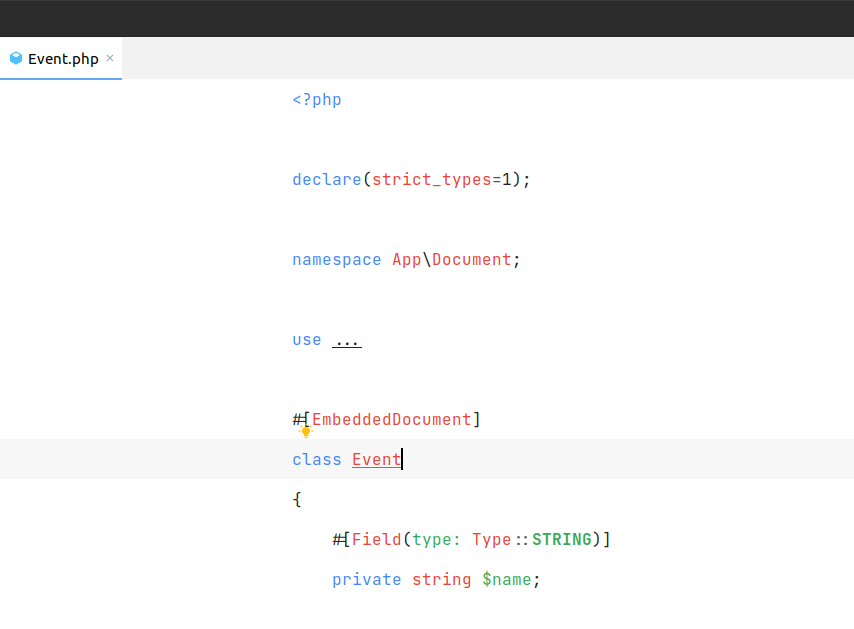The width and height of the screenshot is (854, 629).
Task: Click the class keyword
Action: tap(316, 460)
